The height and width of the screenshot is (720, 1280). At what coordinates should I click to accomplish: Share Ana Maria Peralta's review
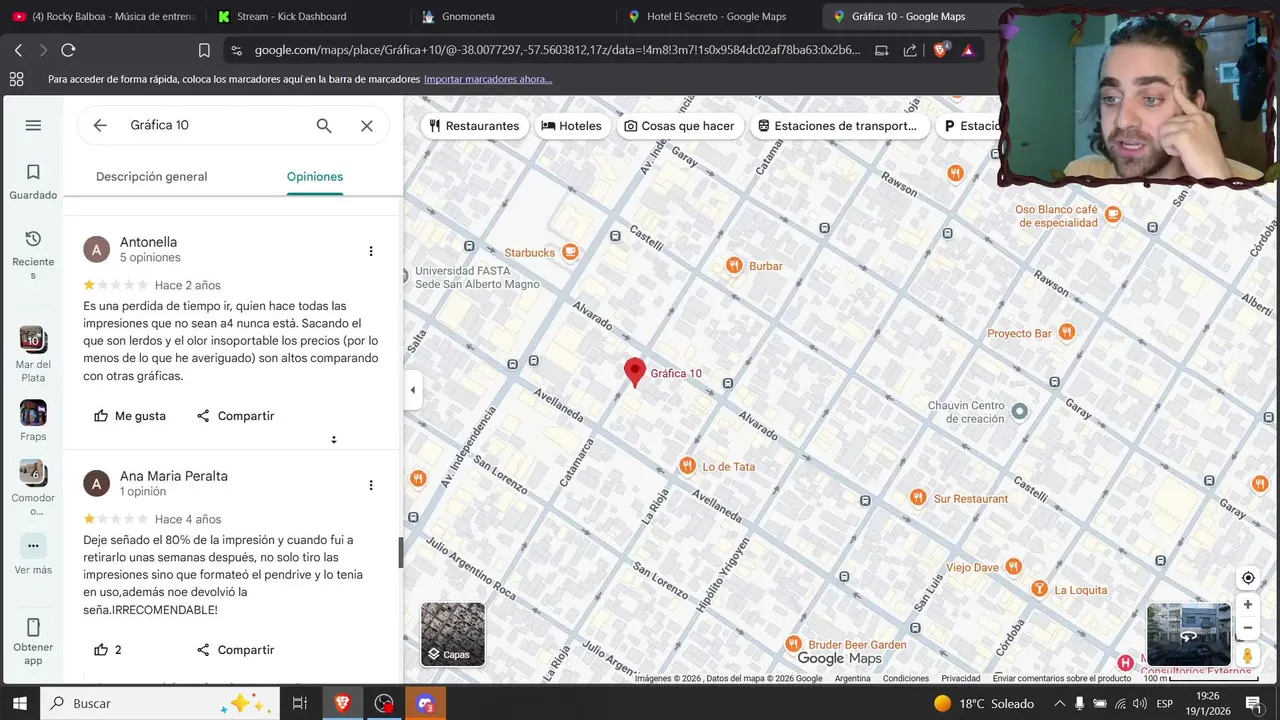coord(235,650)
